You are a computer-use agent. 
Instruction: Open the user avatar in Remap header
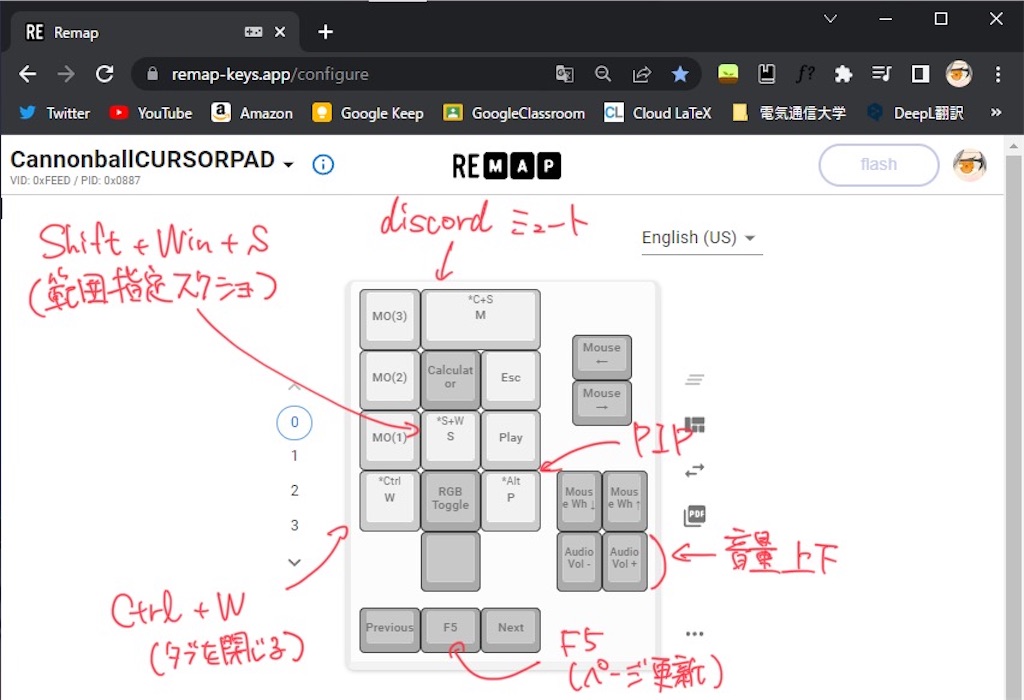tap(969, 165)
